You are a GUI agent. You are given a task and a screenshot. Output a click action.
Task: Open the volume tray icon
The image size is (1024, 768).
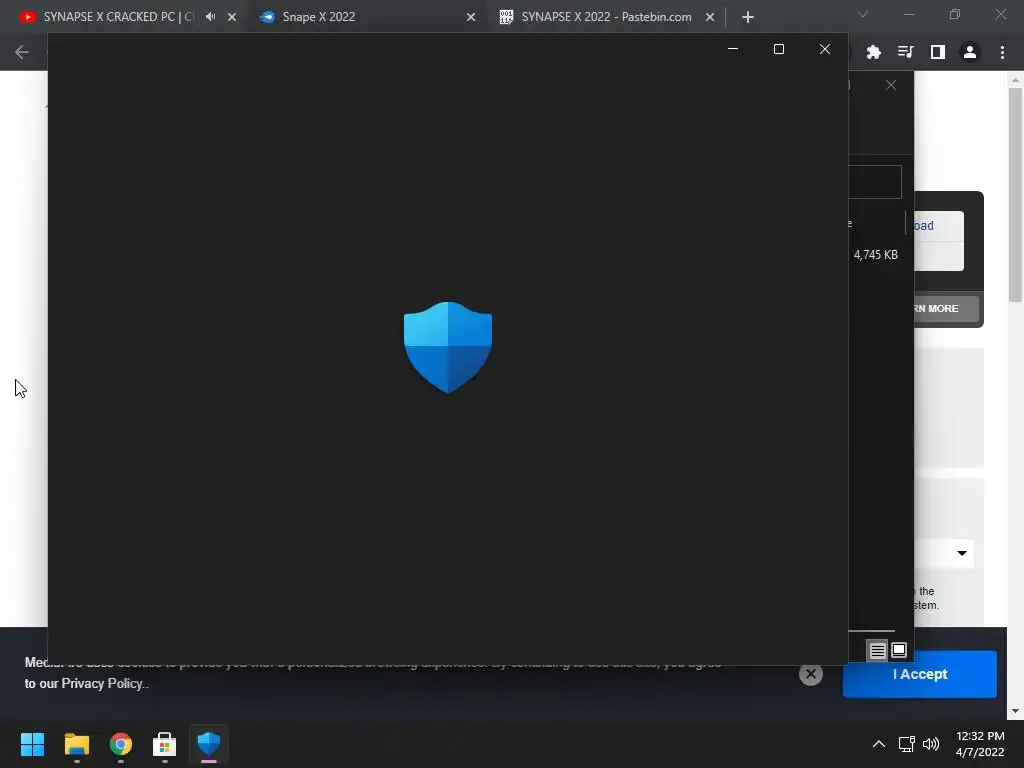[x=931, y=744]
